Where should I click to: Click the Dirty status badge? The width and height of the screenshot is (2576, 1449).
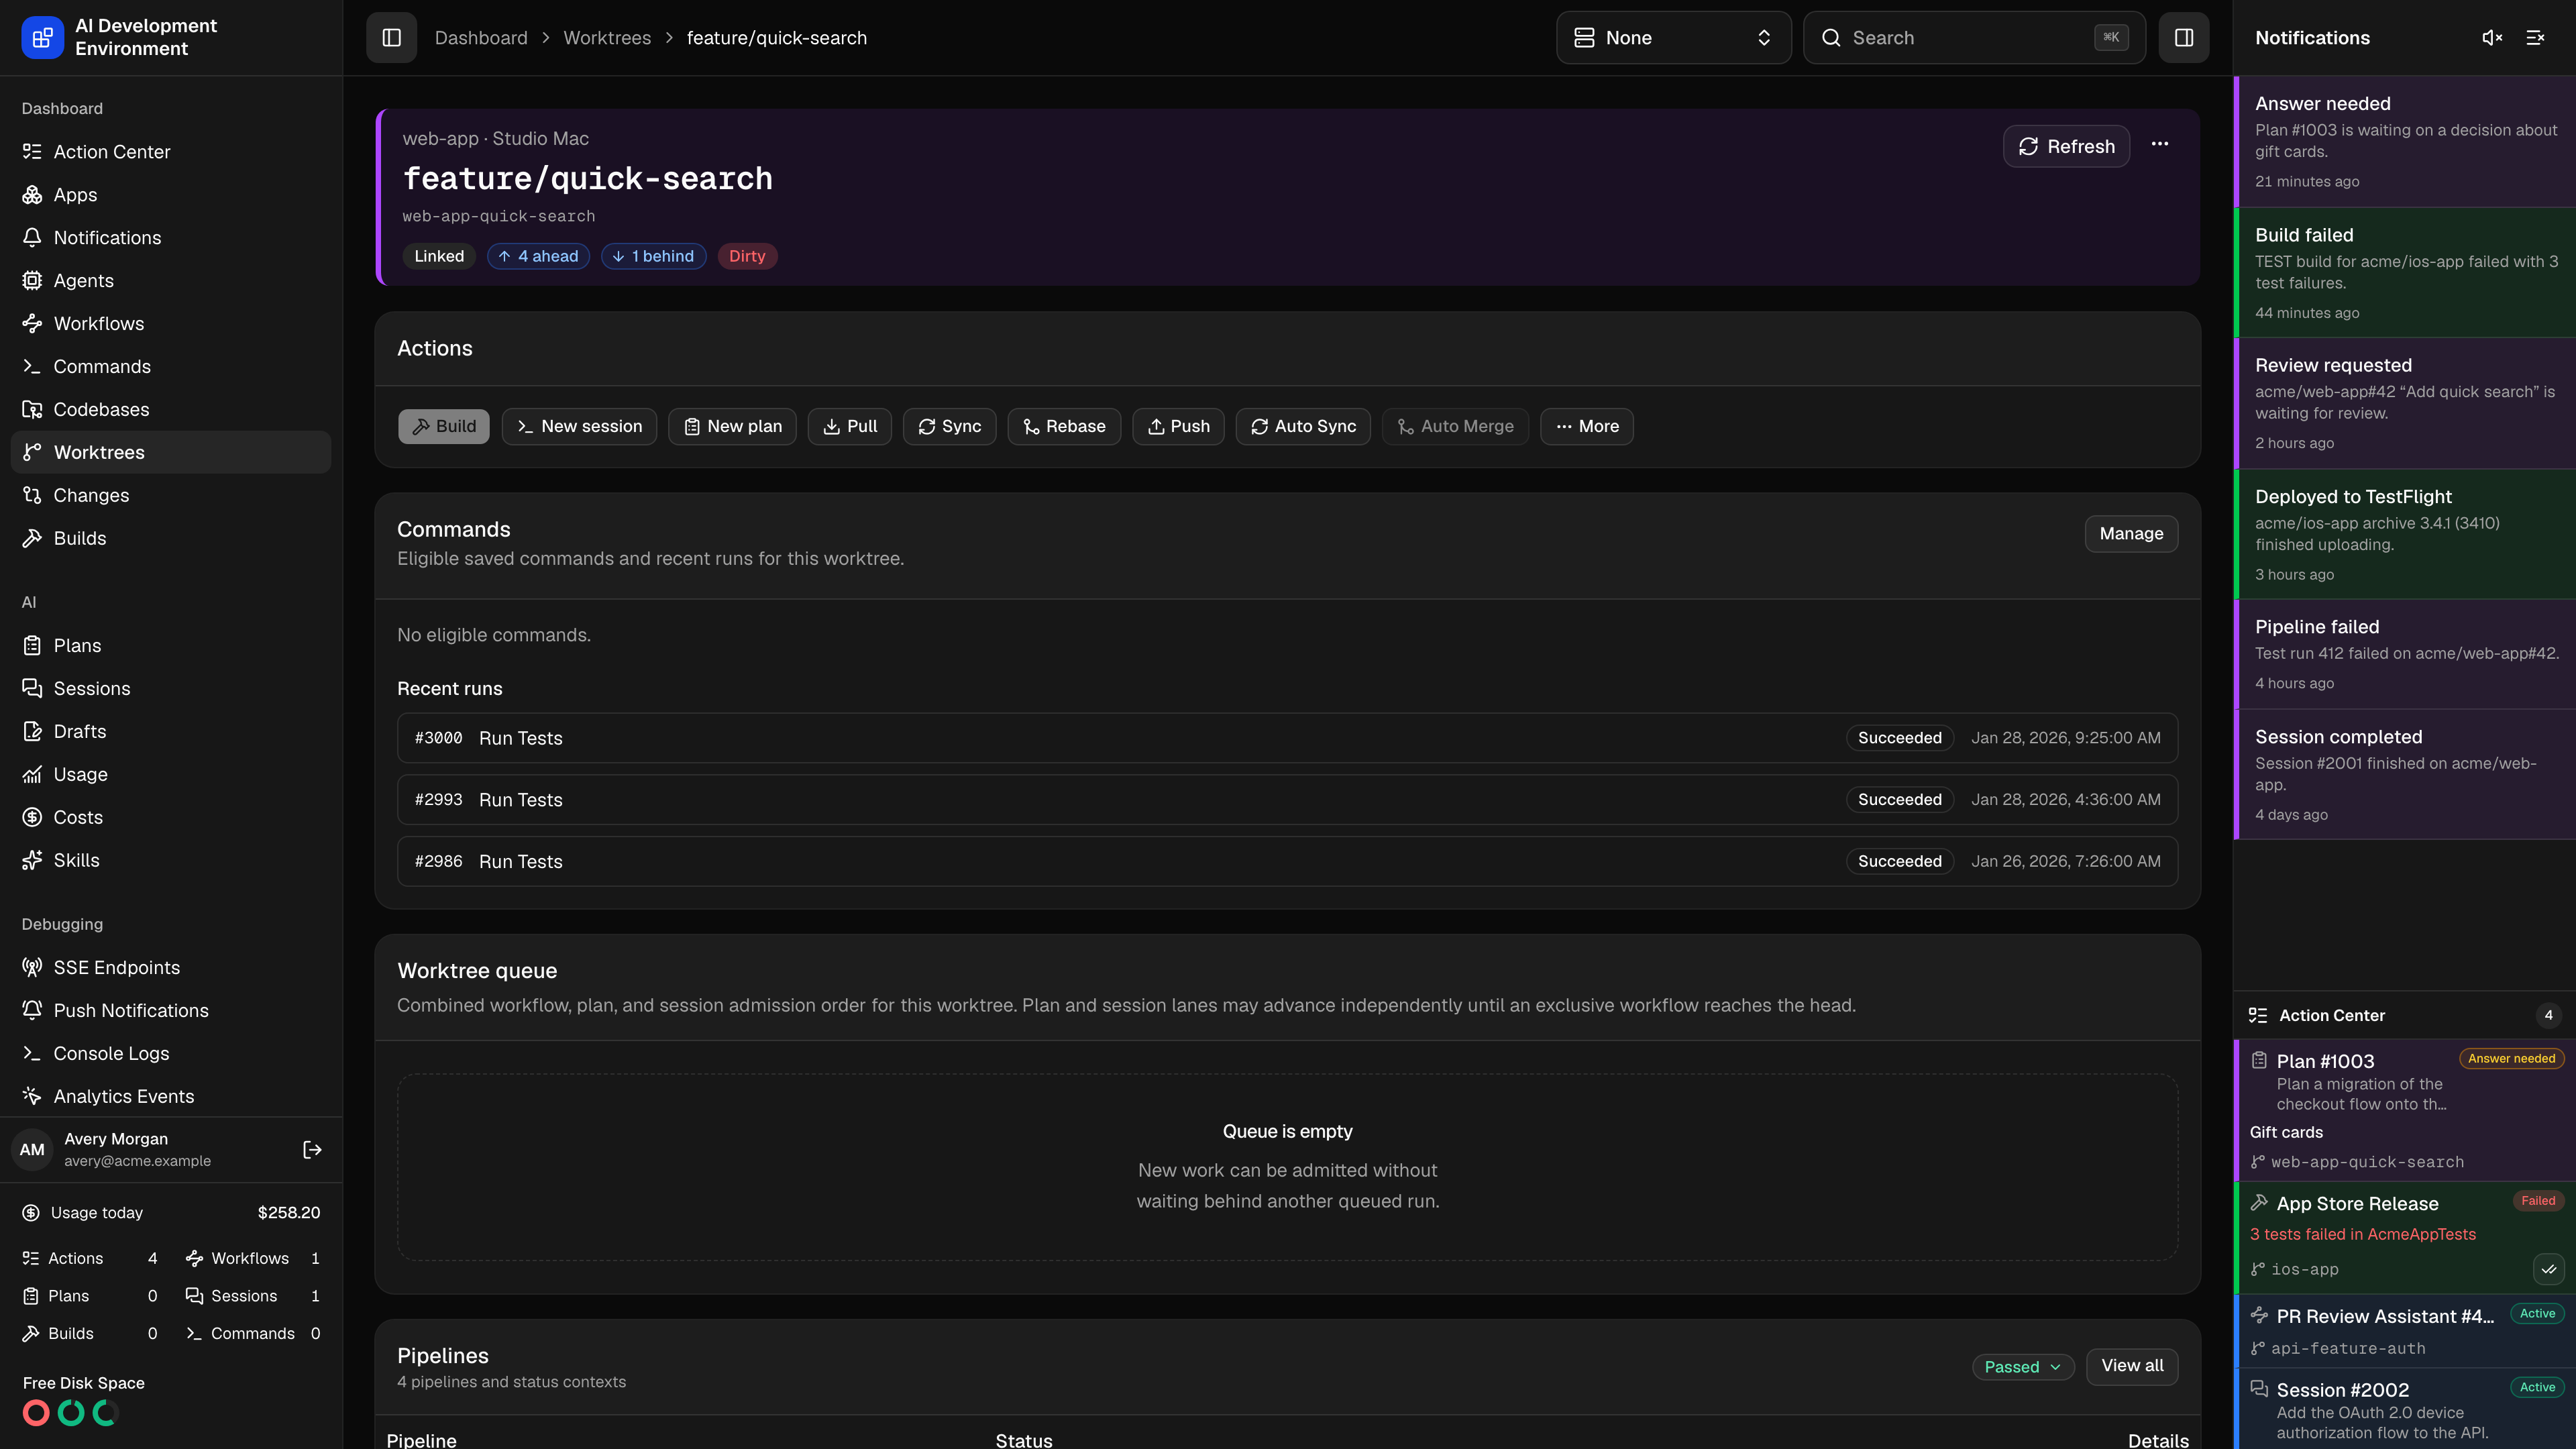[747, 256]
